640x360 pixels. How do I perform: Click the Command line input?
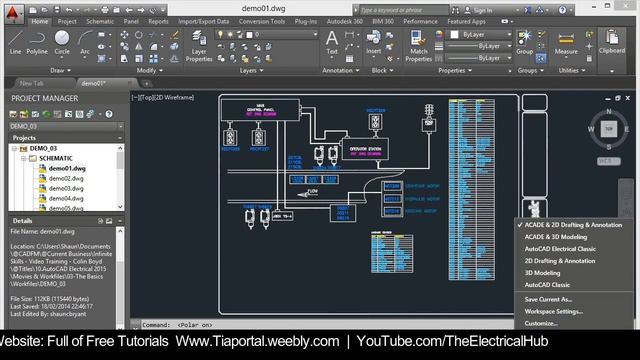click(327, 325)
